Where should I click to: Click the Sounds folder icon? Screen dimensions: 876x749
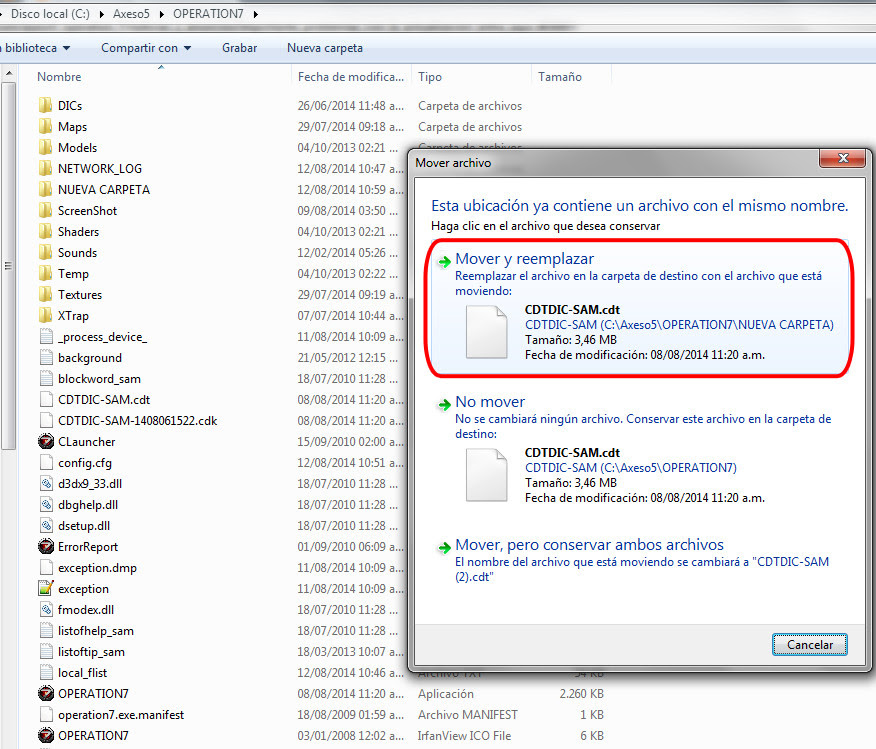point(46,252)
